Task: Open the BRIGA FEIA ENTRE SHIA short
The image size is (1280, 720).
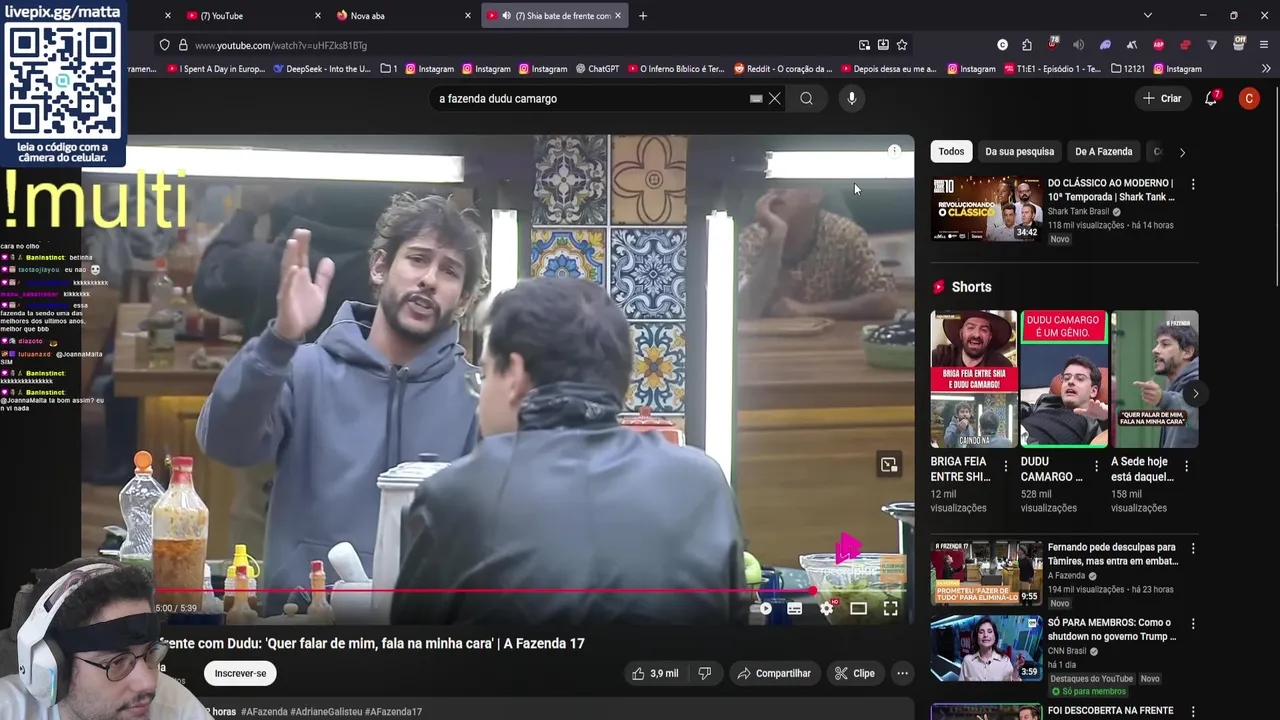Action: click(x=973, y=379)
